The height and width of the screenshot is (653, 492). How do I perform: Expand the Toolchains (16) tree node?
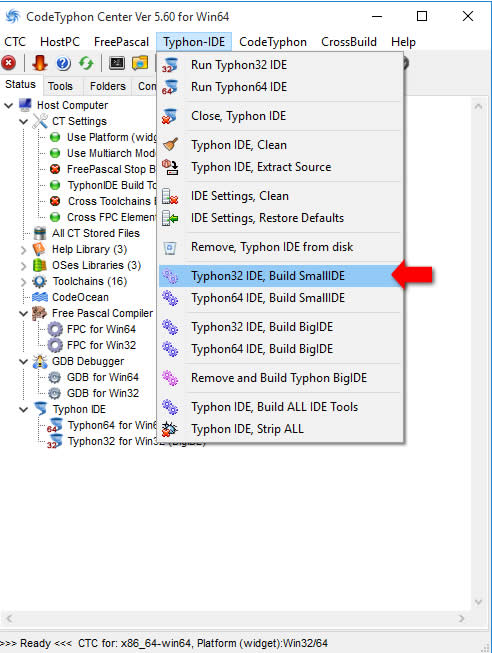tap(23, 282)
